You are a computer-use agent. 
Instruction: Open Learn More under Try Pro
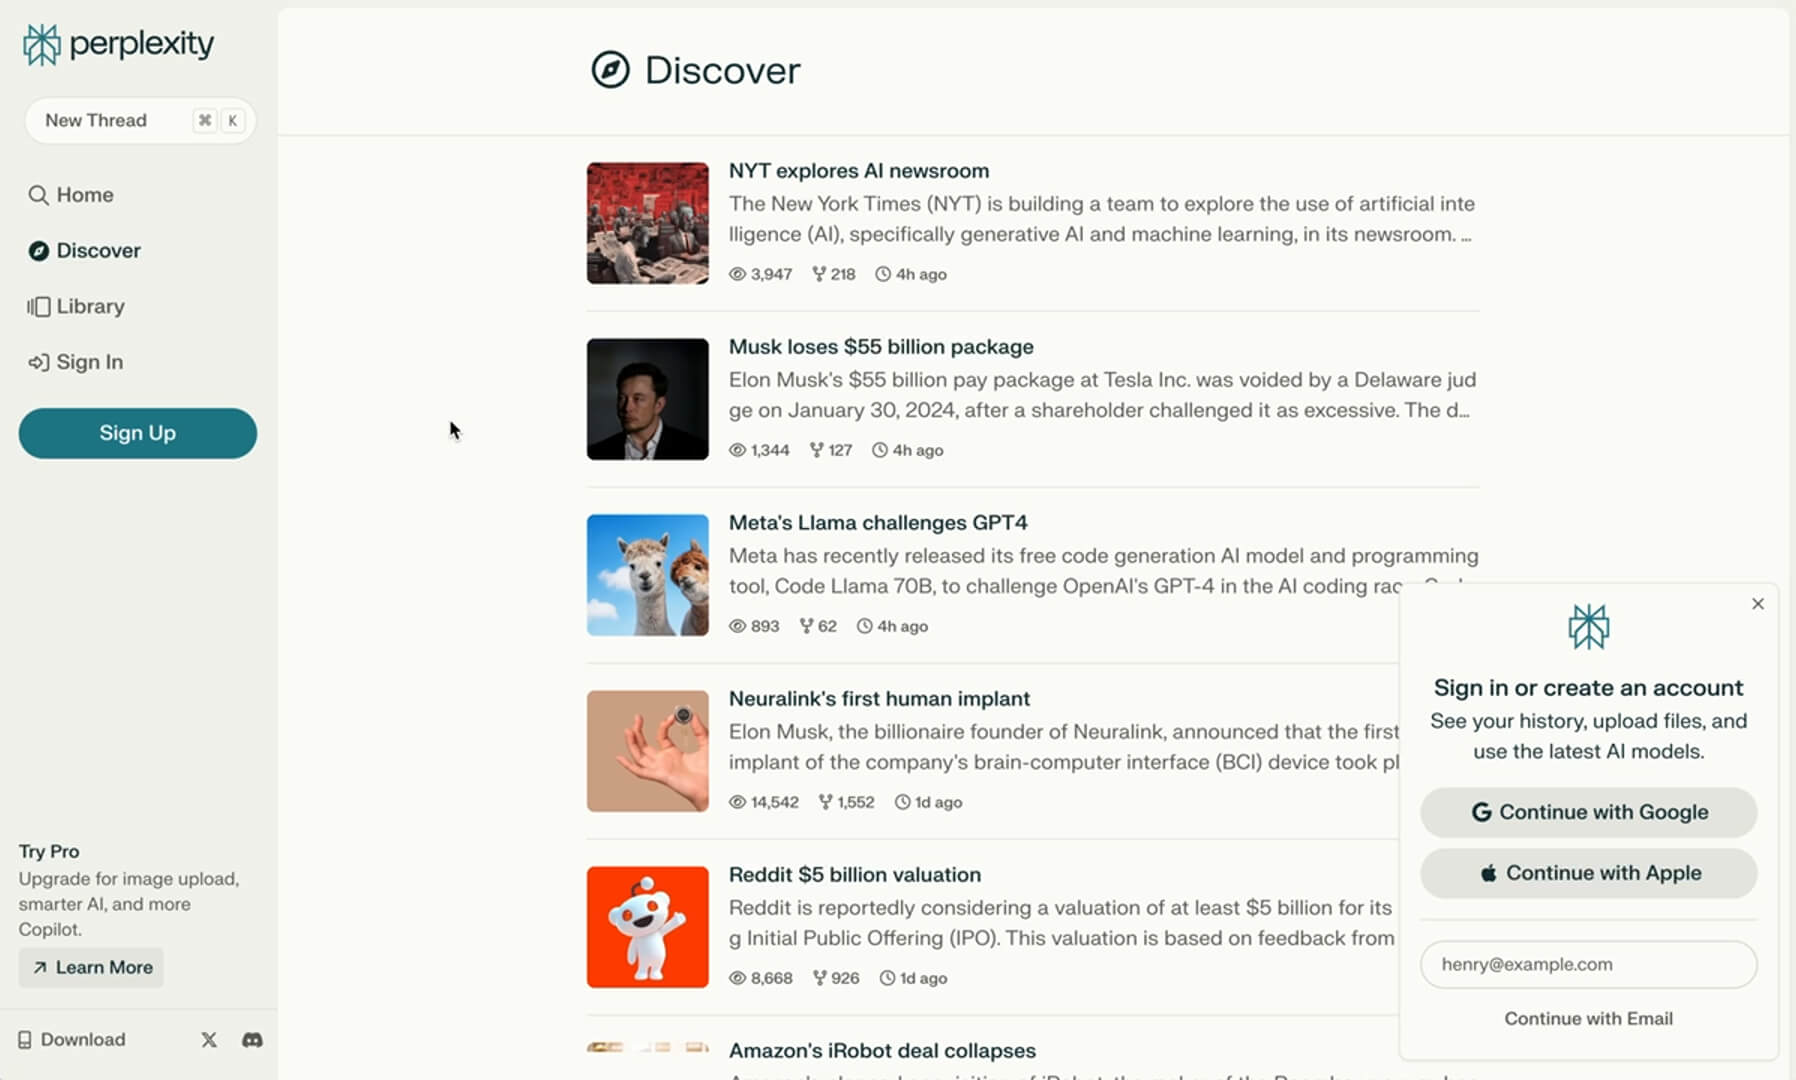coord(90,967)
